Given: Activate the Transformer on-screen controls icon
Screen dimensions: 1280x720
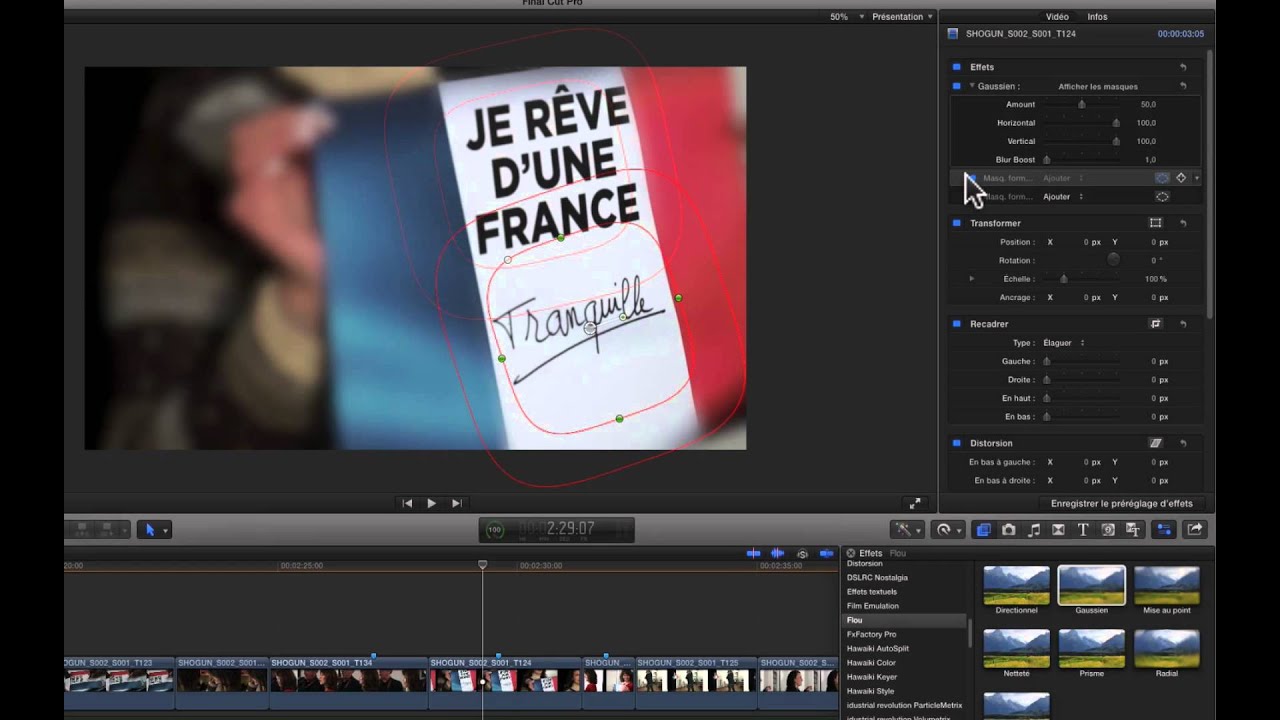Looking at the screenshot, I should tap(1156, 223).
